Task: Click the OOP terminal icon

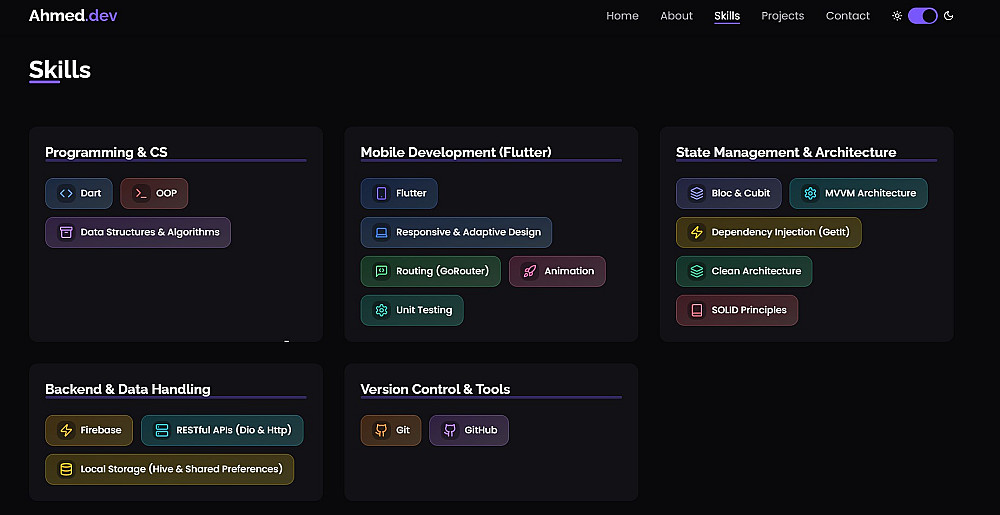Action: pyautogui.click(x=141, y=193)
